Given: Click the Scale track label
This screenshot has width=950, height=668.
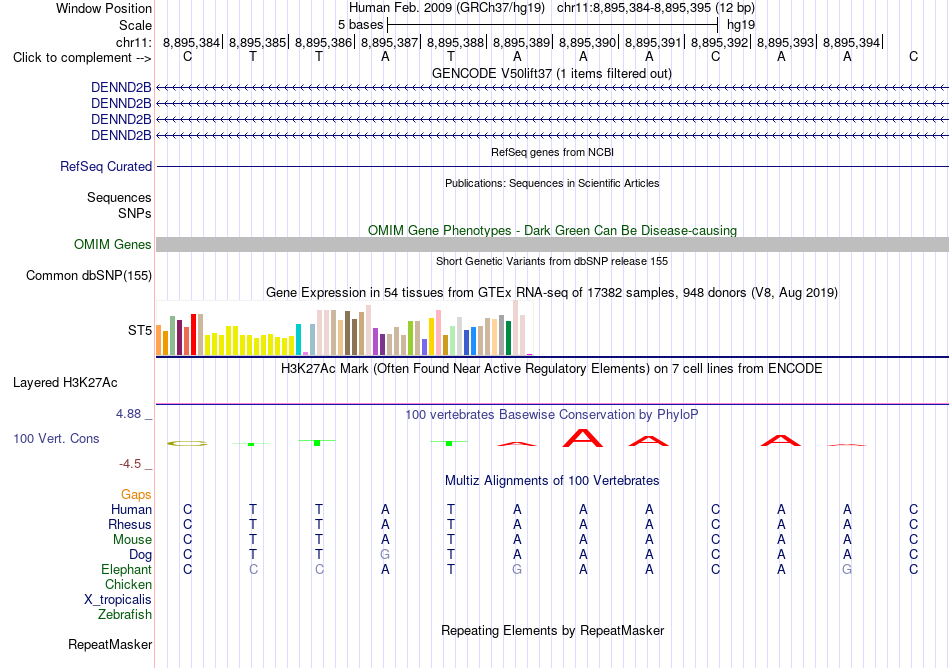Looking at the screenshot, I should pos(135,25).
